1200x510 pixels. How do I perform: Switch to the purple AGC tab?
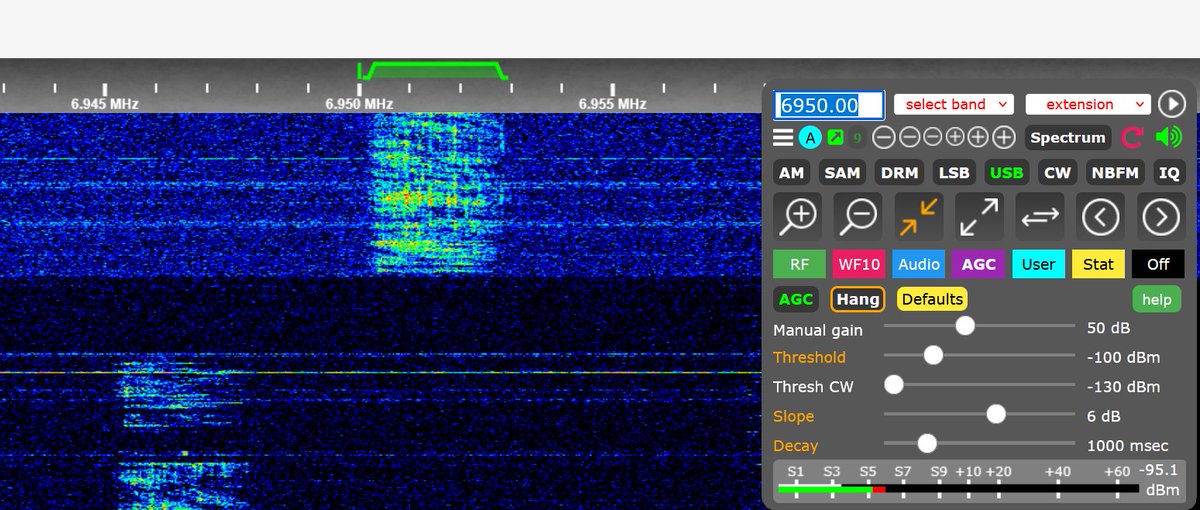point(979,264)
